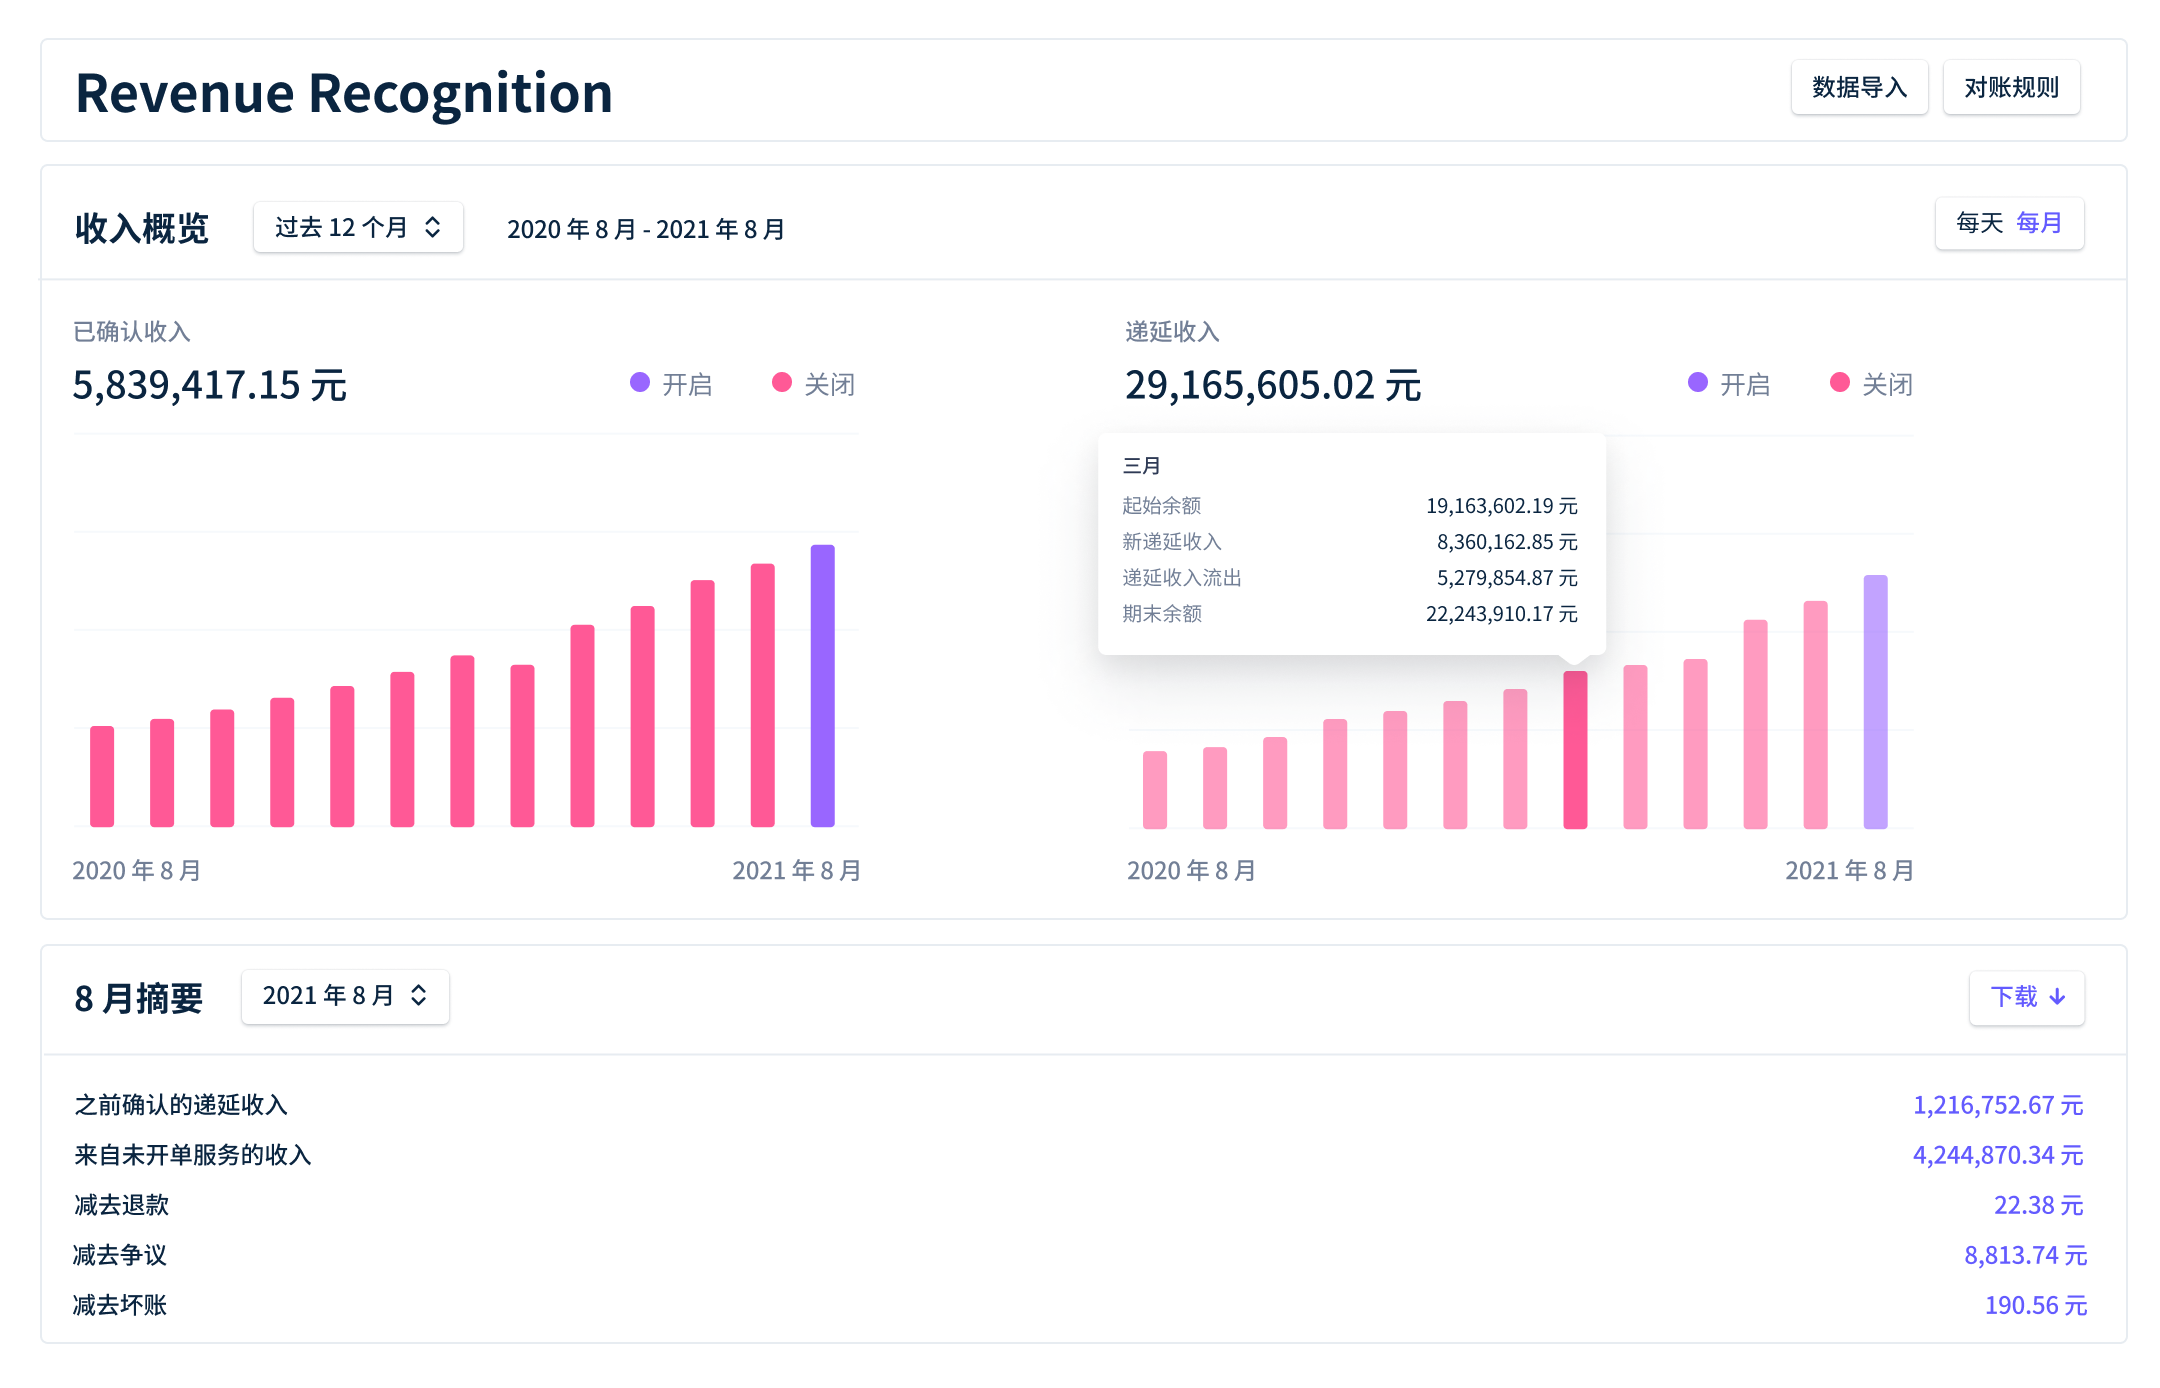Click the up-down chevron in 过去 12 个月 selector
The height and width of the screenshot is (1388, 2160).
click(433, 228)
